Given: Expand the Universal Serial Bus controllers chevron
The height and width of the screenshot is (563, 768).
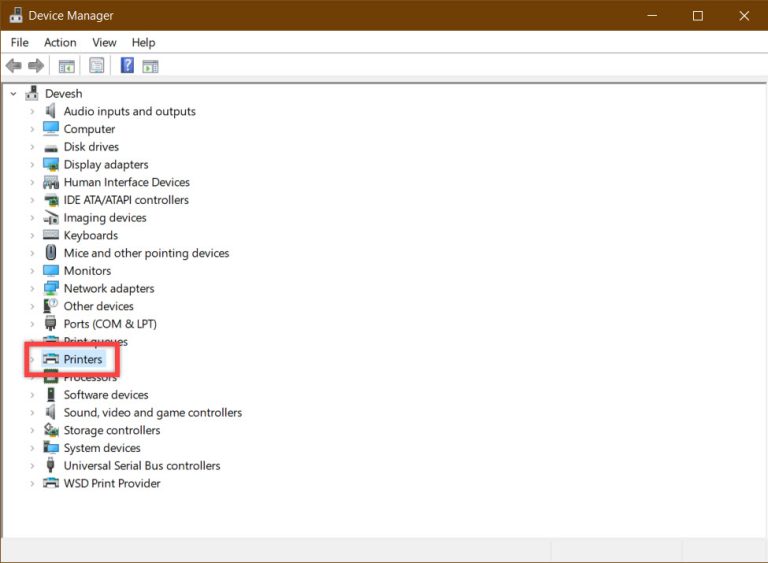Looking at the screenshot, I should [32, 465].
